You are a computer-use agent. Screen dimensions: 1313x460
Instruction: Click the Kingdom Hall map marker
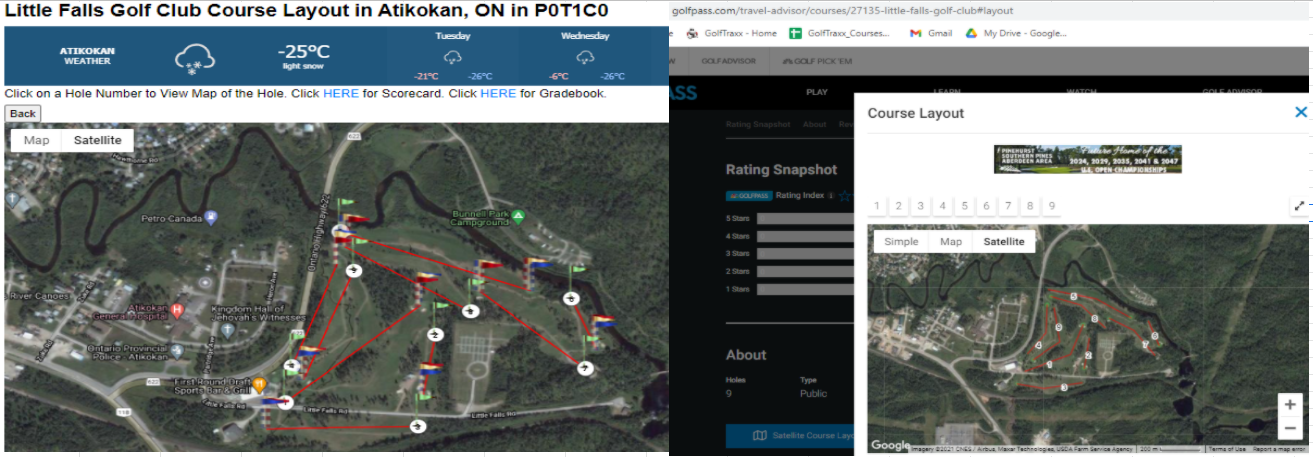tap(228, 328)
